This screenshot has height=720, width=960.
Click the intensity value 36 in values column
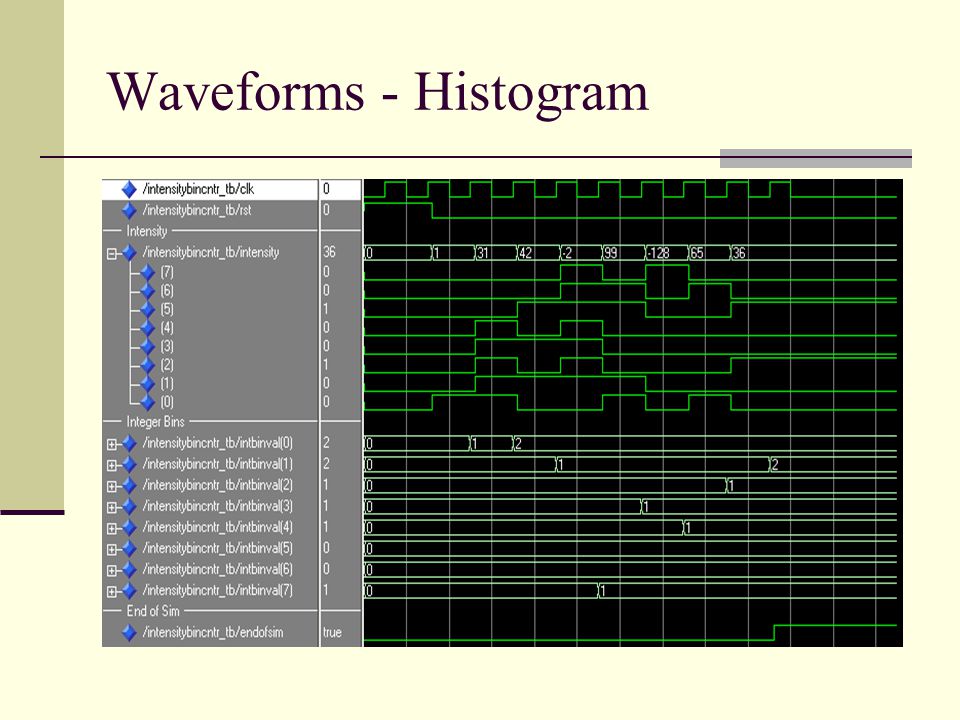click(329, 252)
